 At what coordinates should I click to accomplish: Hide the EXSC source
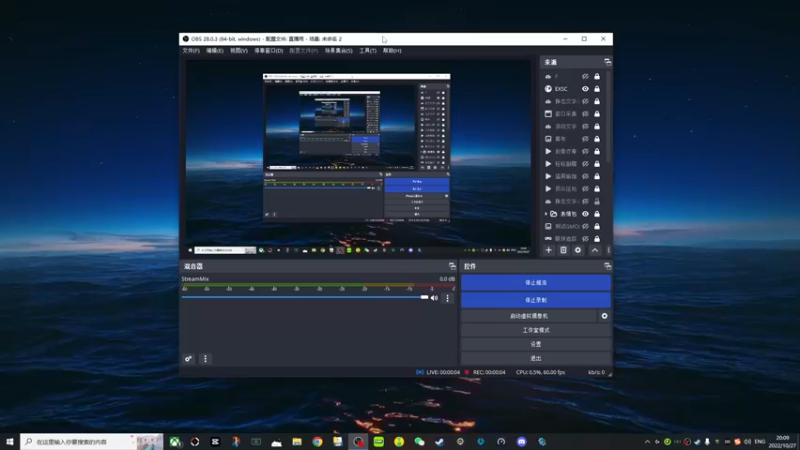[585, 89]
